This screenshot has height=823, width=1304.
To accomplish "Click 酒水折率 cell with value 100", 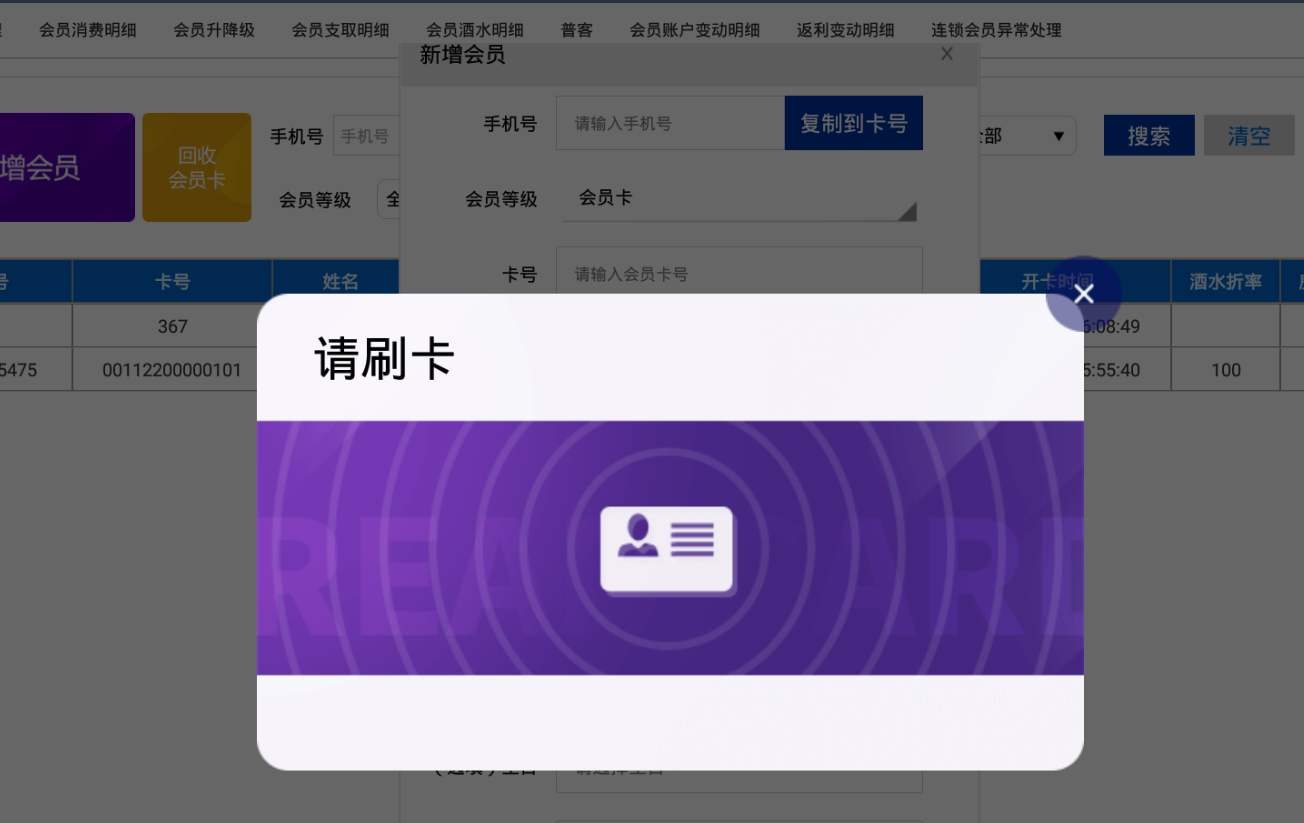I will (x=1225, y=370).
